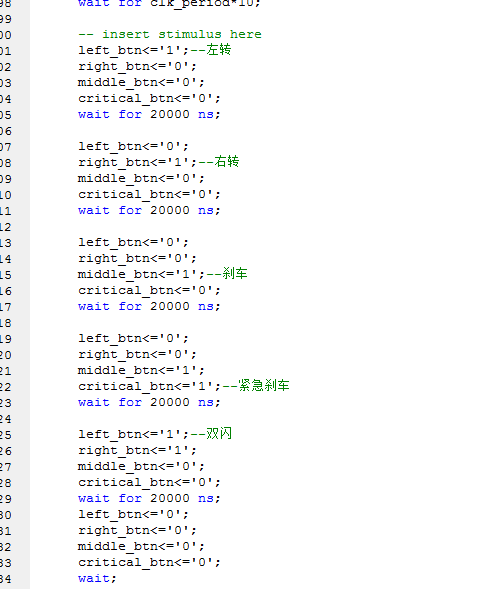Screen dimensions: 499x589
Task: Click right_btn<='0'; directly above the 刹车 line
Action: pos(138,258)
